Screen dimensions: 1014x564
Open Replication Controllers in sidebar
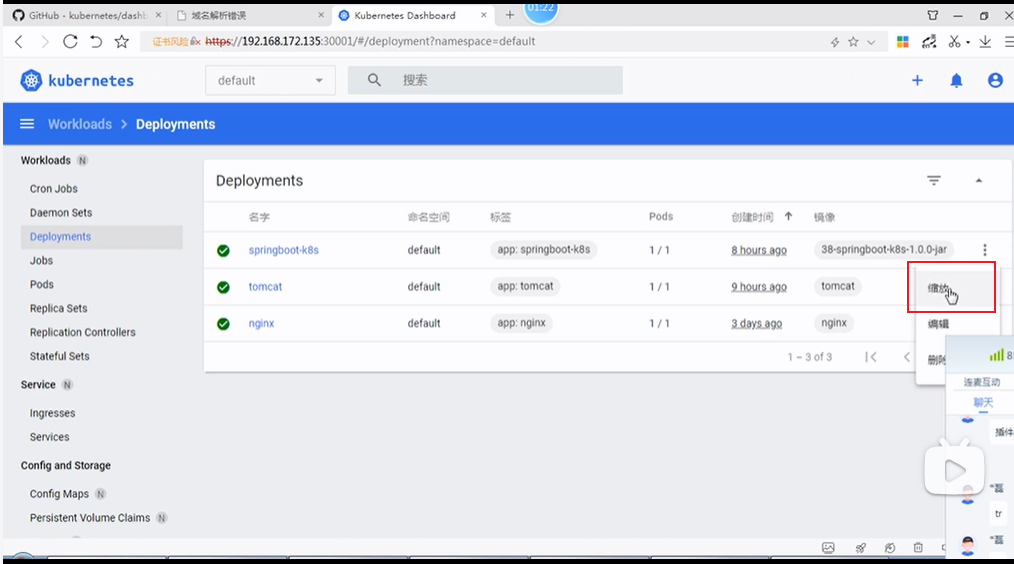pyautogui.click(x=83, y=332)
